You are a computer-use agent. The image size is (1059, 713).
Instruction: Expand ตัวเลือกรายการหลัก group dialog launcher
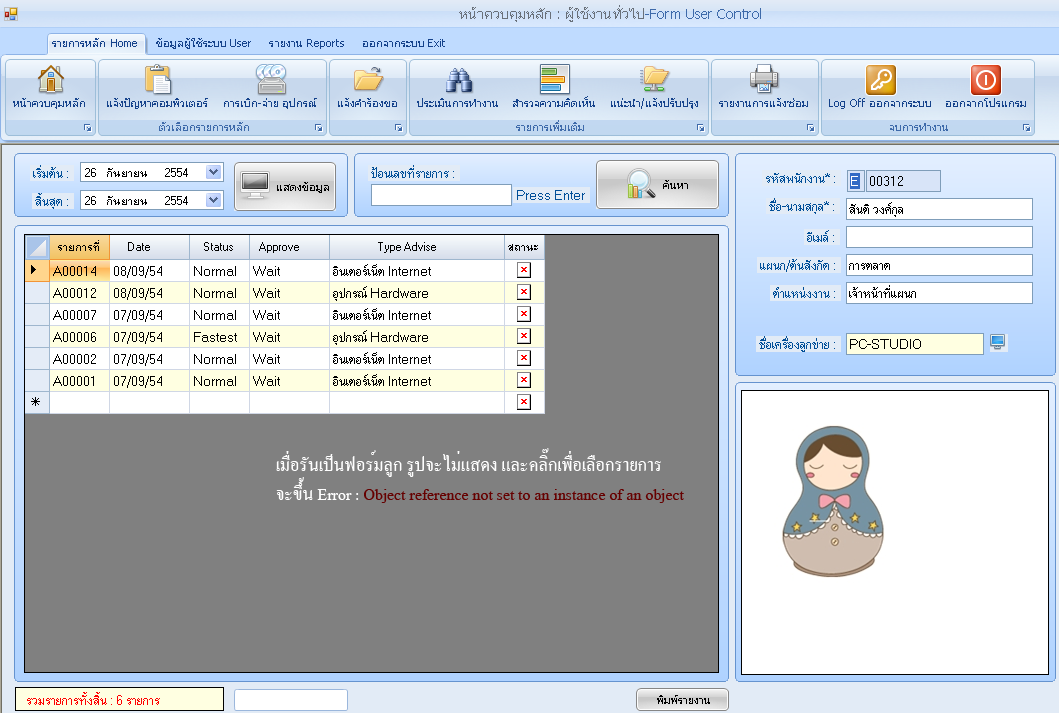pos(319,128)
